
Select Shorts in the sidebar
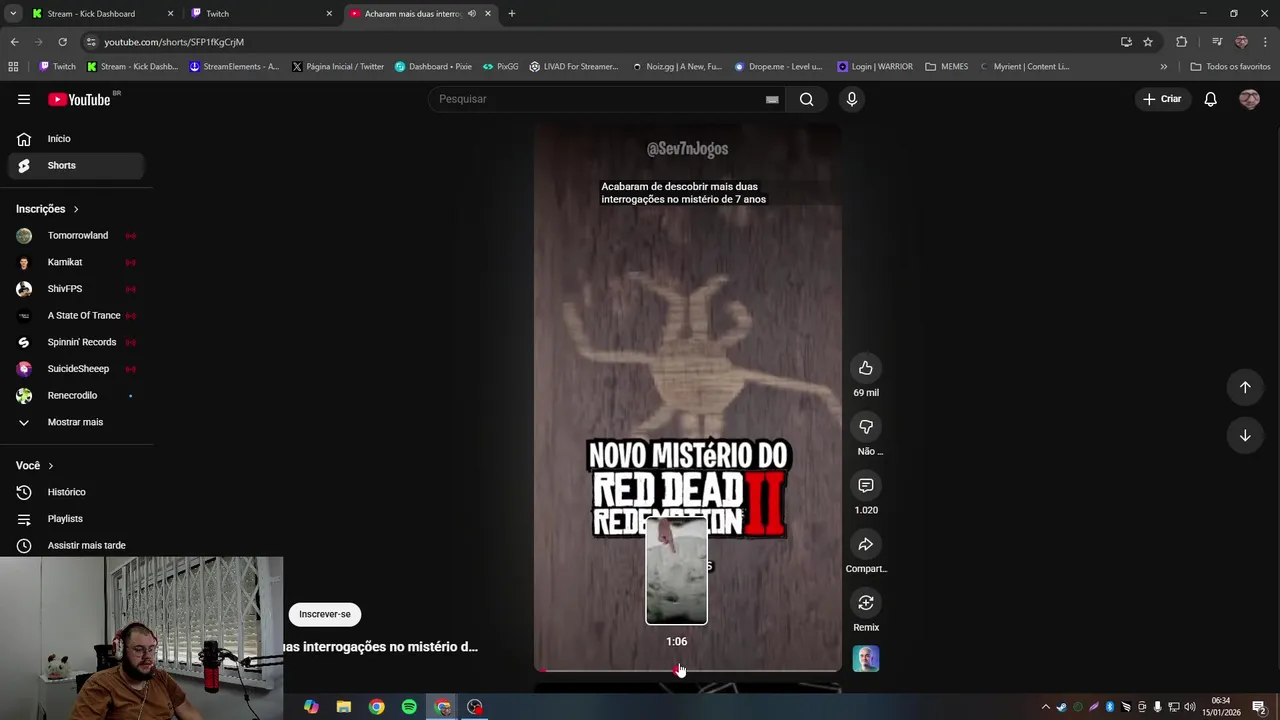pos(75,165)
